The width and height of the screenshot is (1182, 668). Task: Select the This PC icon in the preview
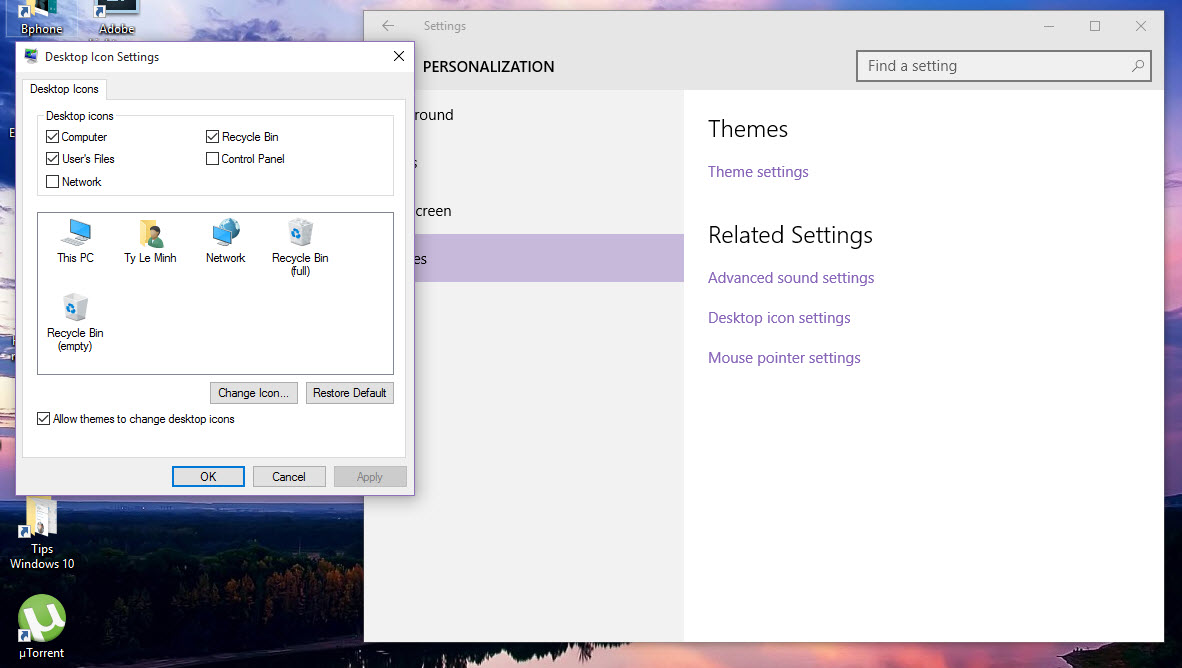click(x=74, y=240)
